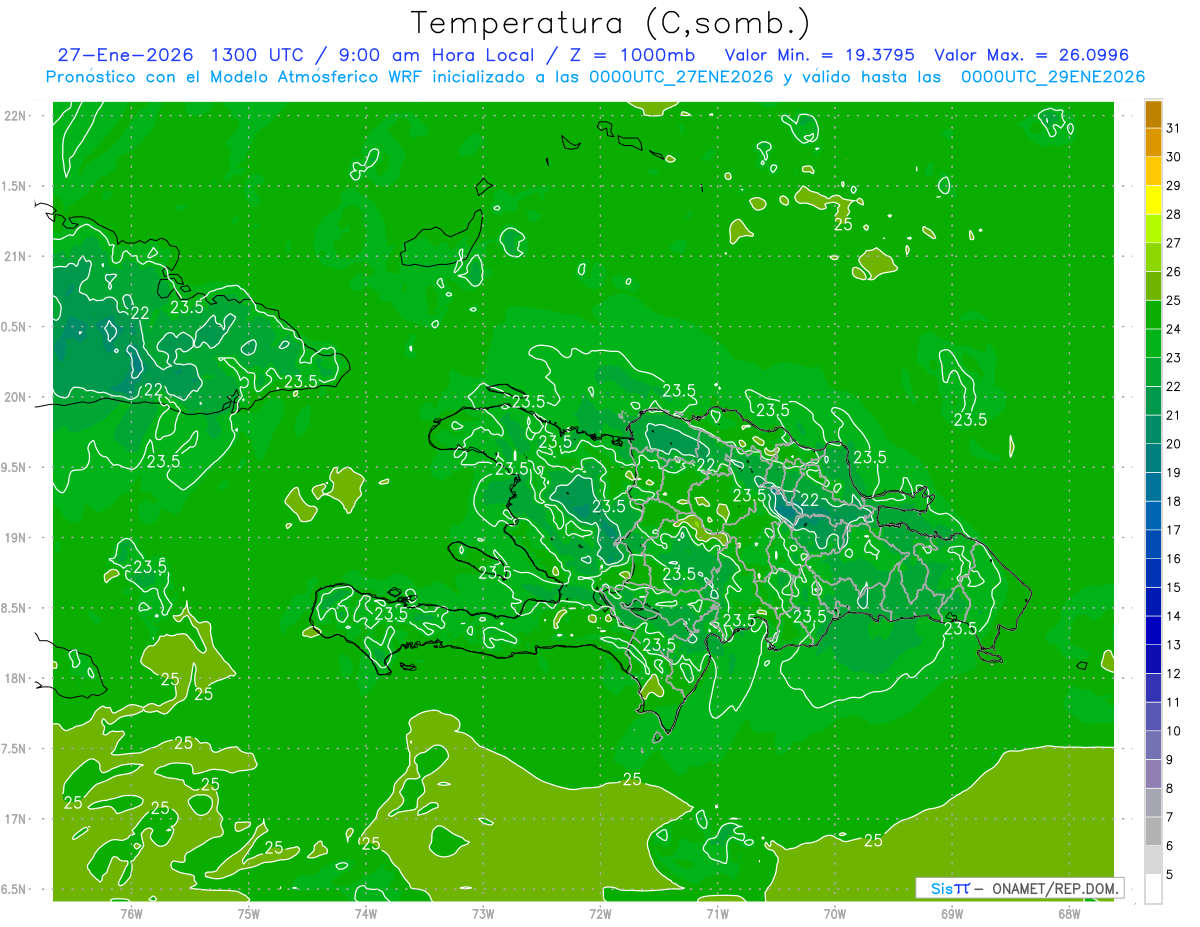Click the purple legend swatch between 8 and 9
This screenshot has width=1200, height=927.
click(x=1153, y=774)
